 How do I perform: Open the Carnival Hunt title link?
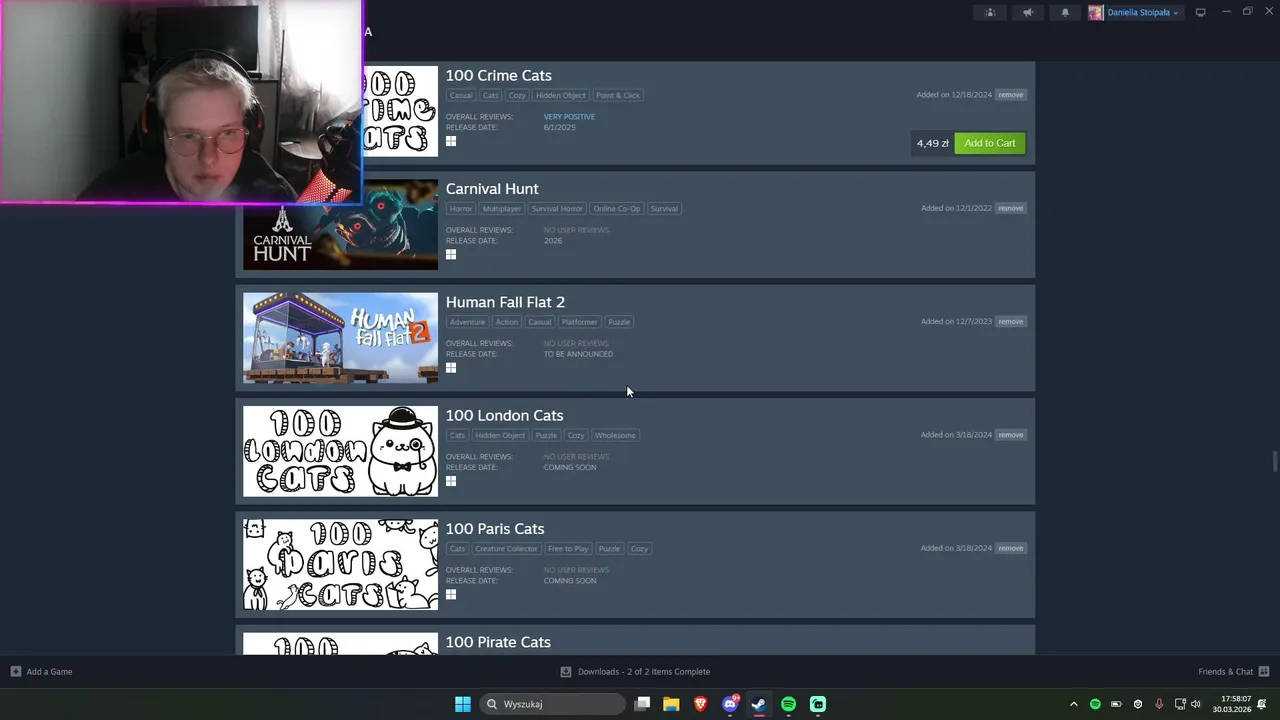point(492,188)
